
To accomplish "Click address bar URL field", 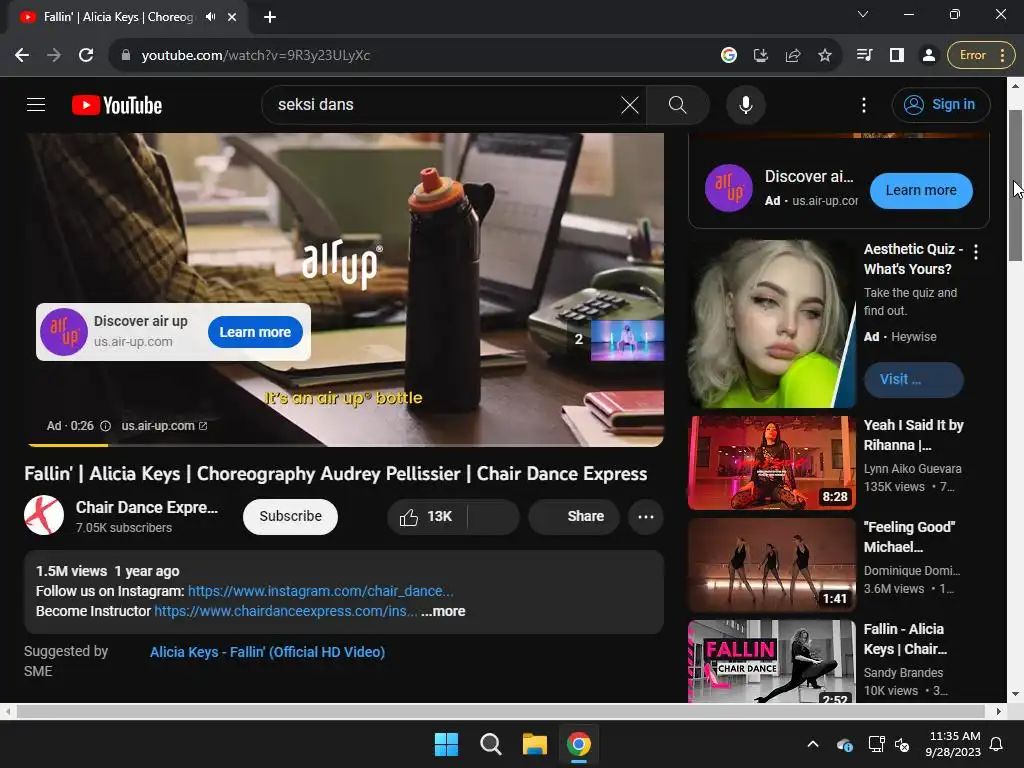I will (418, 55).
